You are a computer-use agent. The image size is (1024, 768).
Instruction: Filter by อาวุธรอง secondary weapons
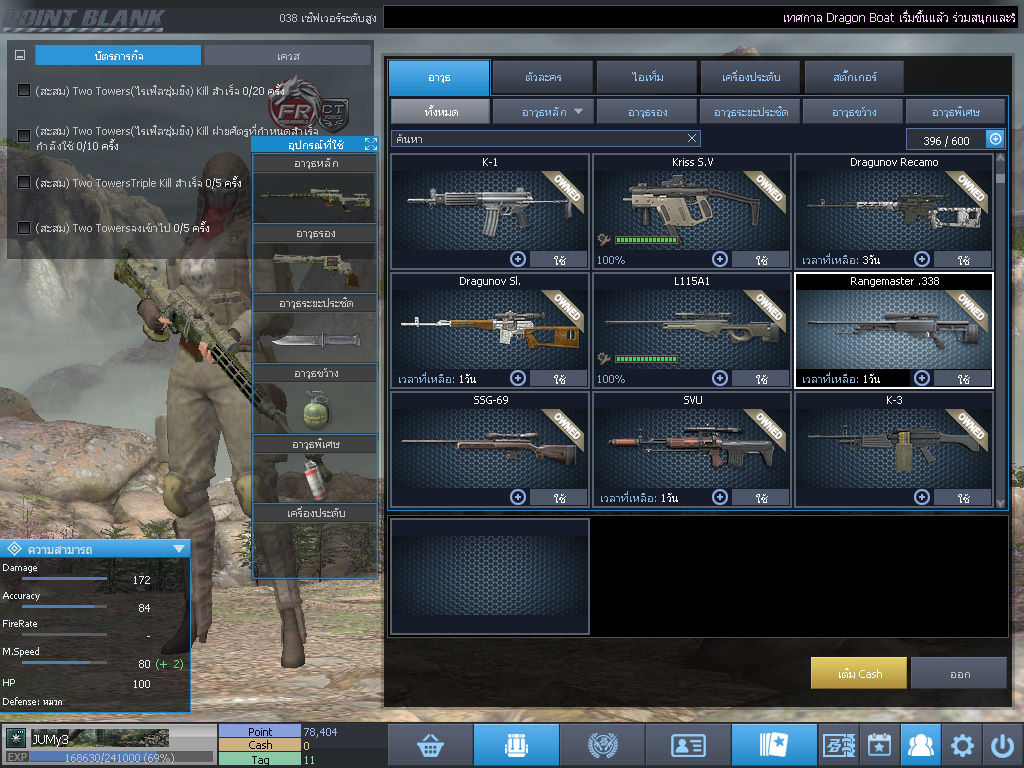coord(647,112)
